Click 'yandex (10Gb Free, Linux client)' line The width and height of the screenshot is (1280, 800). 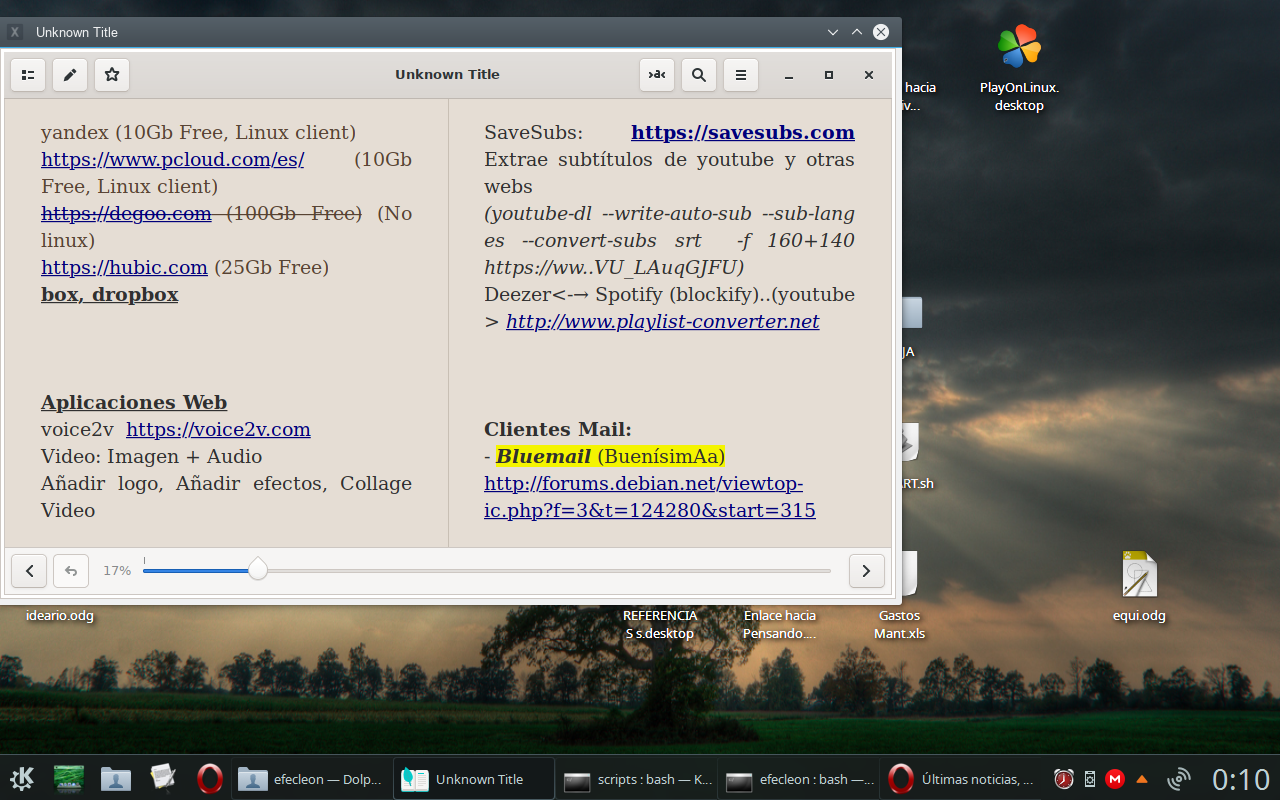tap(198, 132)
